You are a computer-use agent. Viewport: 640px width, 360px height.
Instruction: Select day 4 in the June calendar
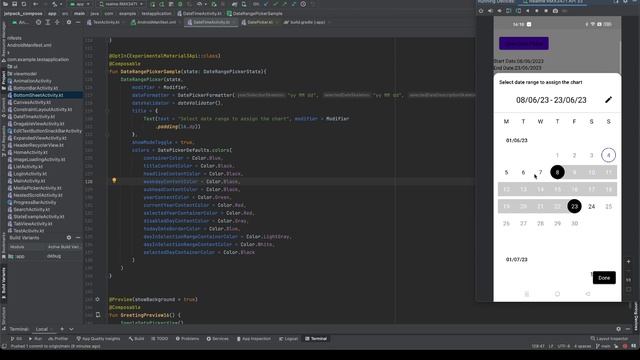coord(608,155)
